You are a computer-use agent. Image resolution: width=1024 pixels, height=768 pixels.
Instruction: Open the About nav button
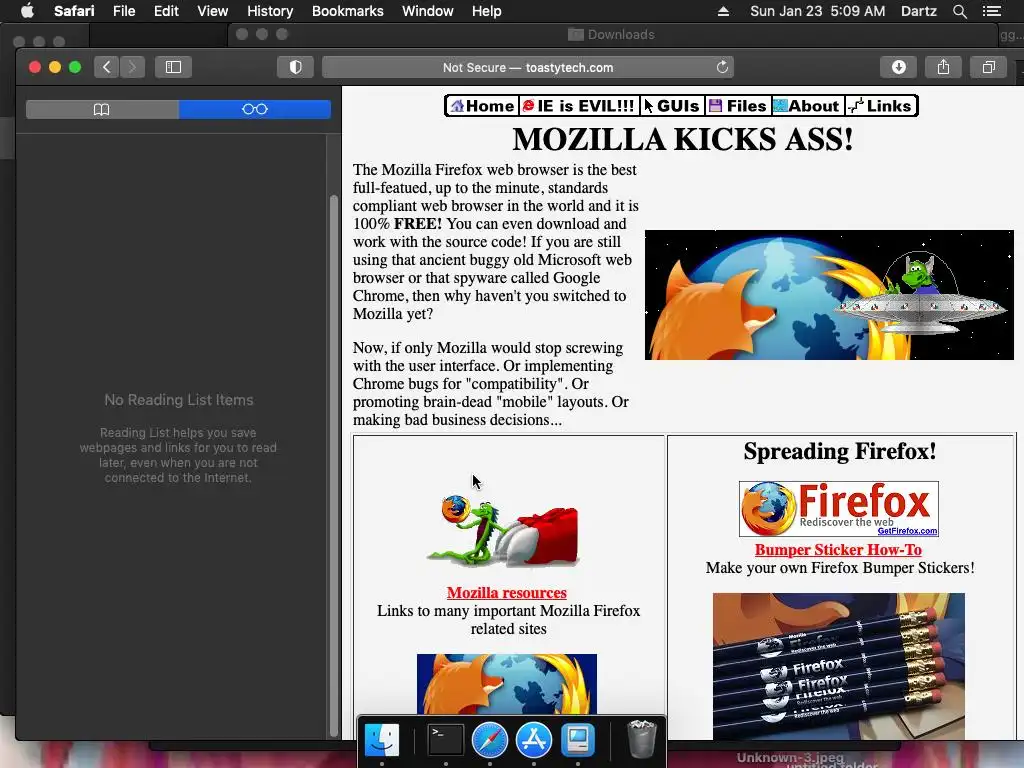(x=807, y=106)
